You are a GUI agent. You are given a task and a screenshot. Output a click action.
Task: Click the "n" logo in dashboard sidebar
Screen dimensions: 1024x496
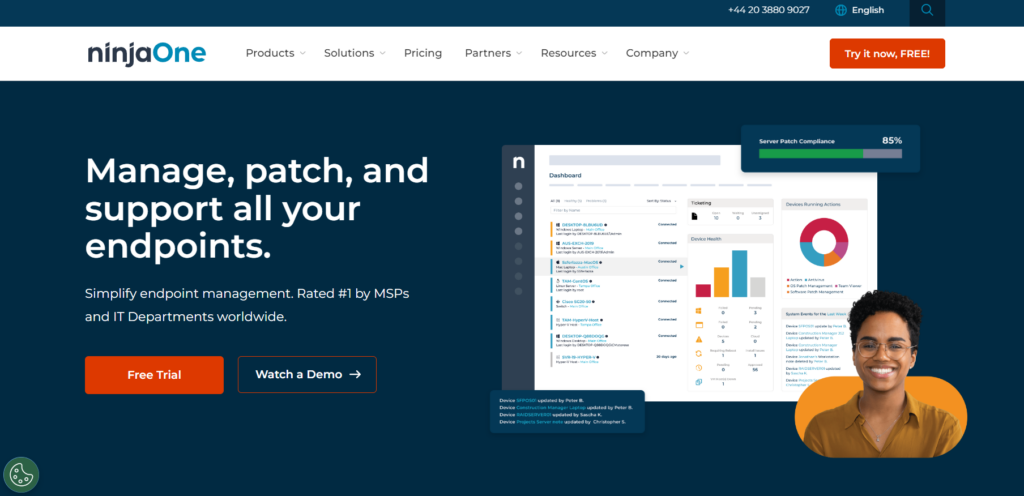click(x=518, y=162)
